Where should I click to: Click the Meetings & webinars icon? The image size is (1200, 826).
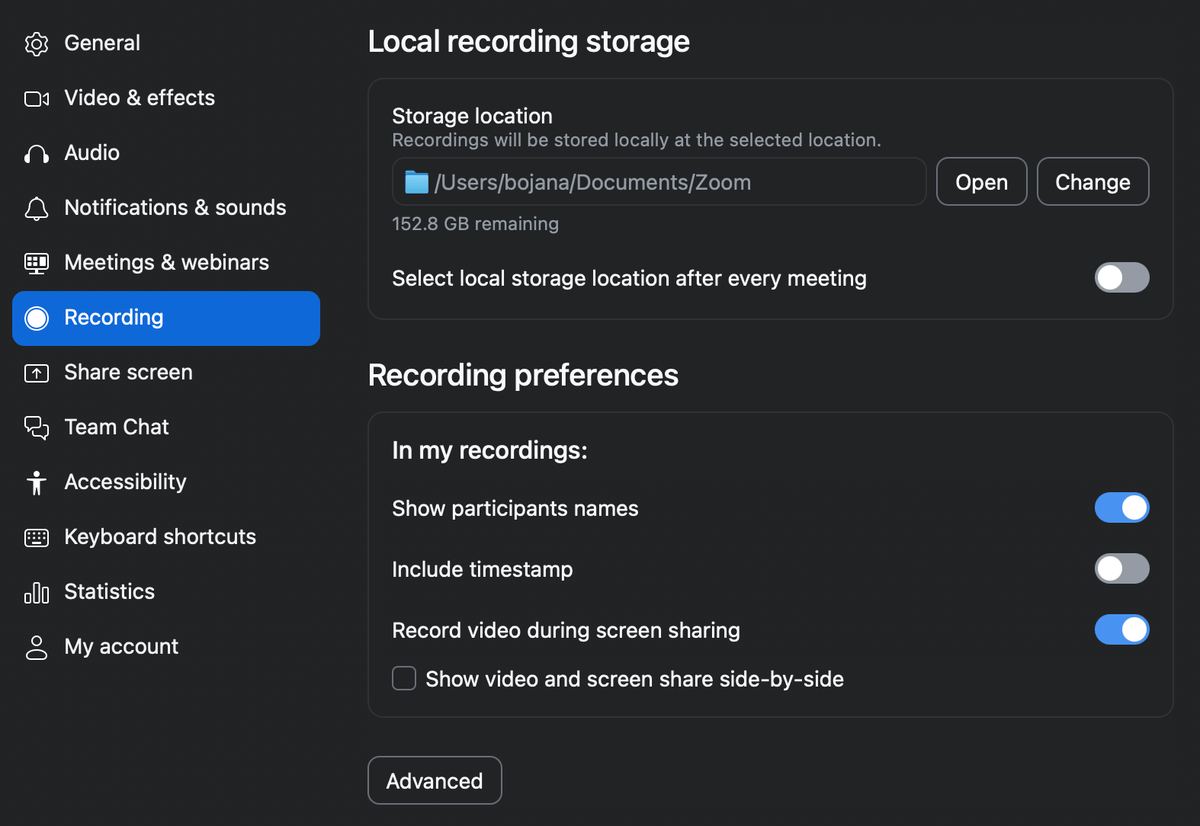36,262
